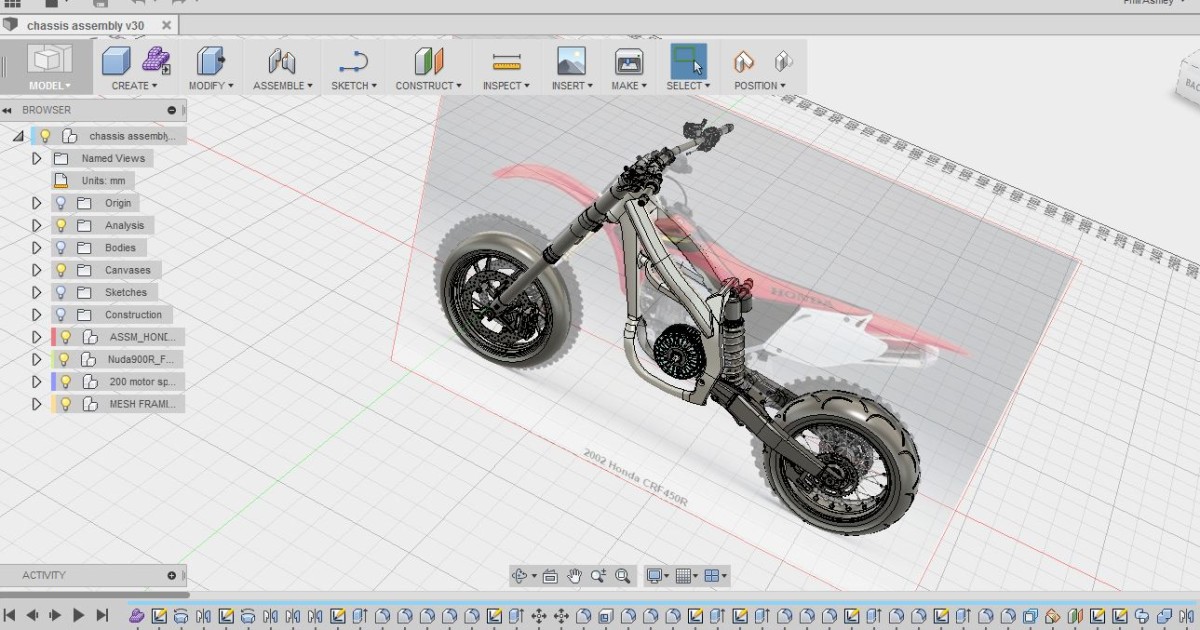Toggle visibility of the Canvases folder
Image resolution: width=1200 pixels, height=630 pixels.
61,269
